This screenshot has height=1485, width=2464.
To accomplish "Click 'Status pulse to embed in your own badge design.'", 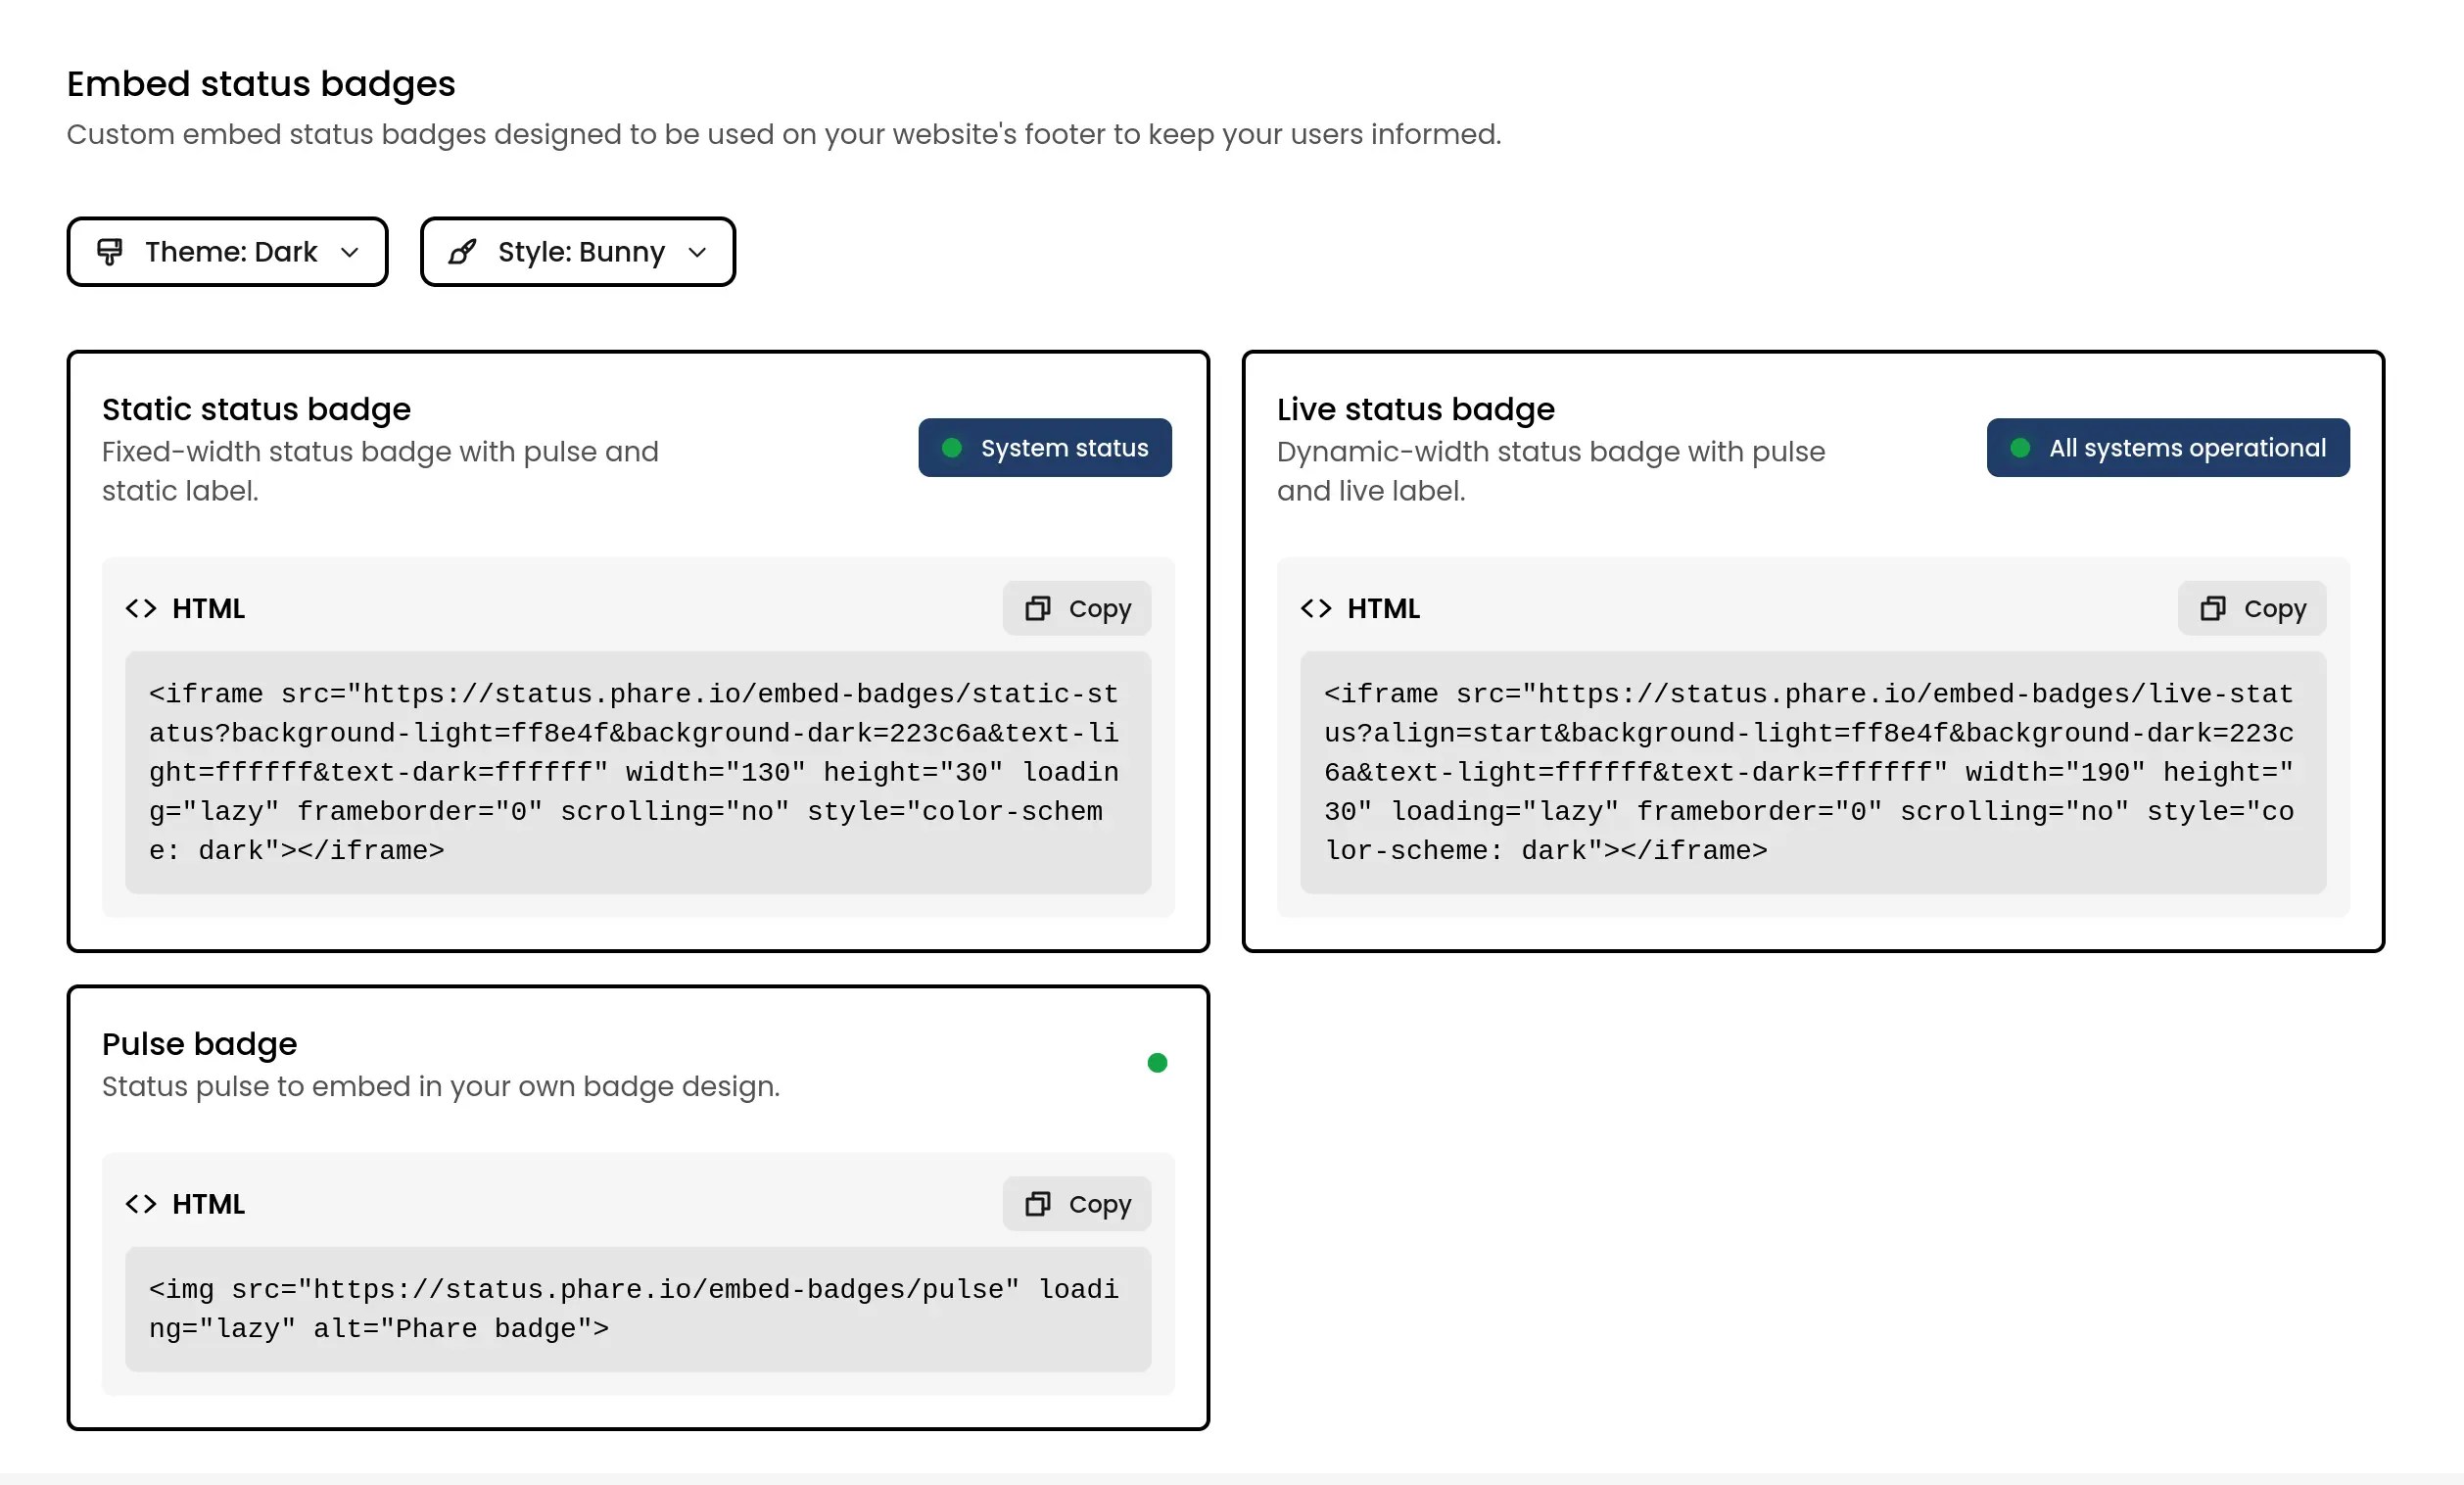I will point(441,1086).
